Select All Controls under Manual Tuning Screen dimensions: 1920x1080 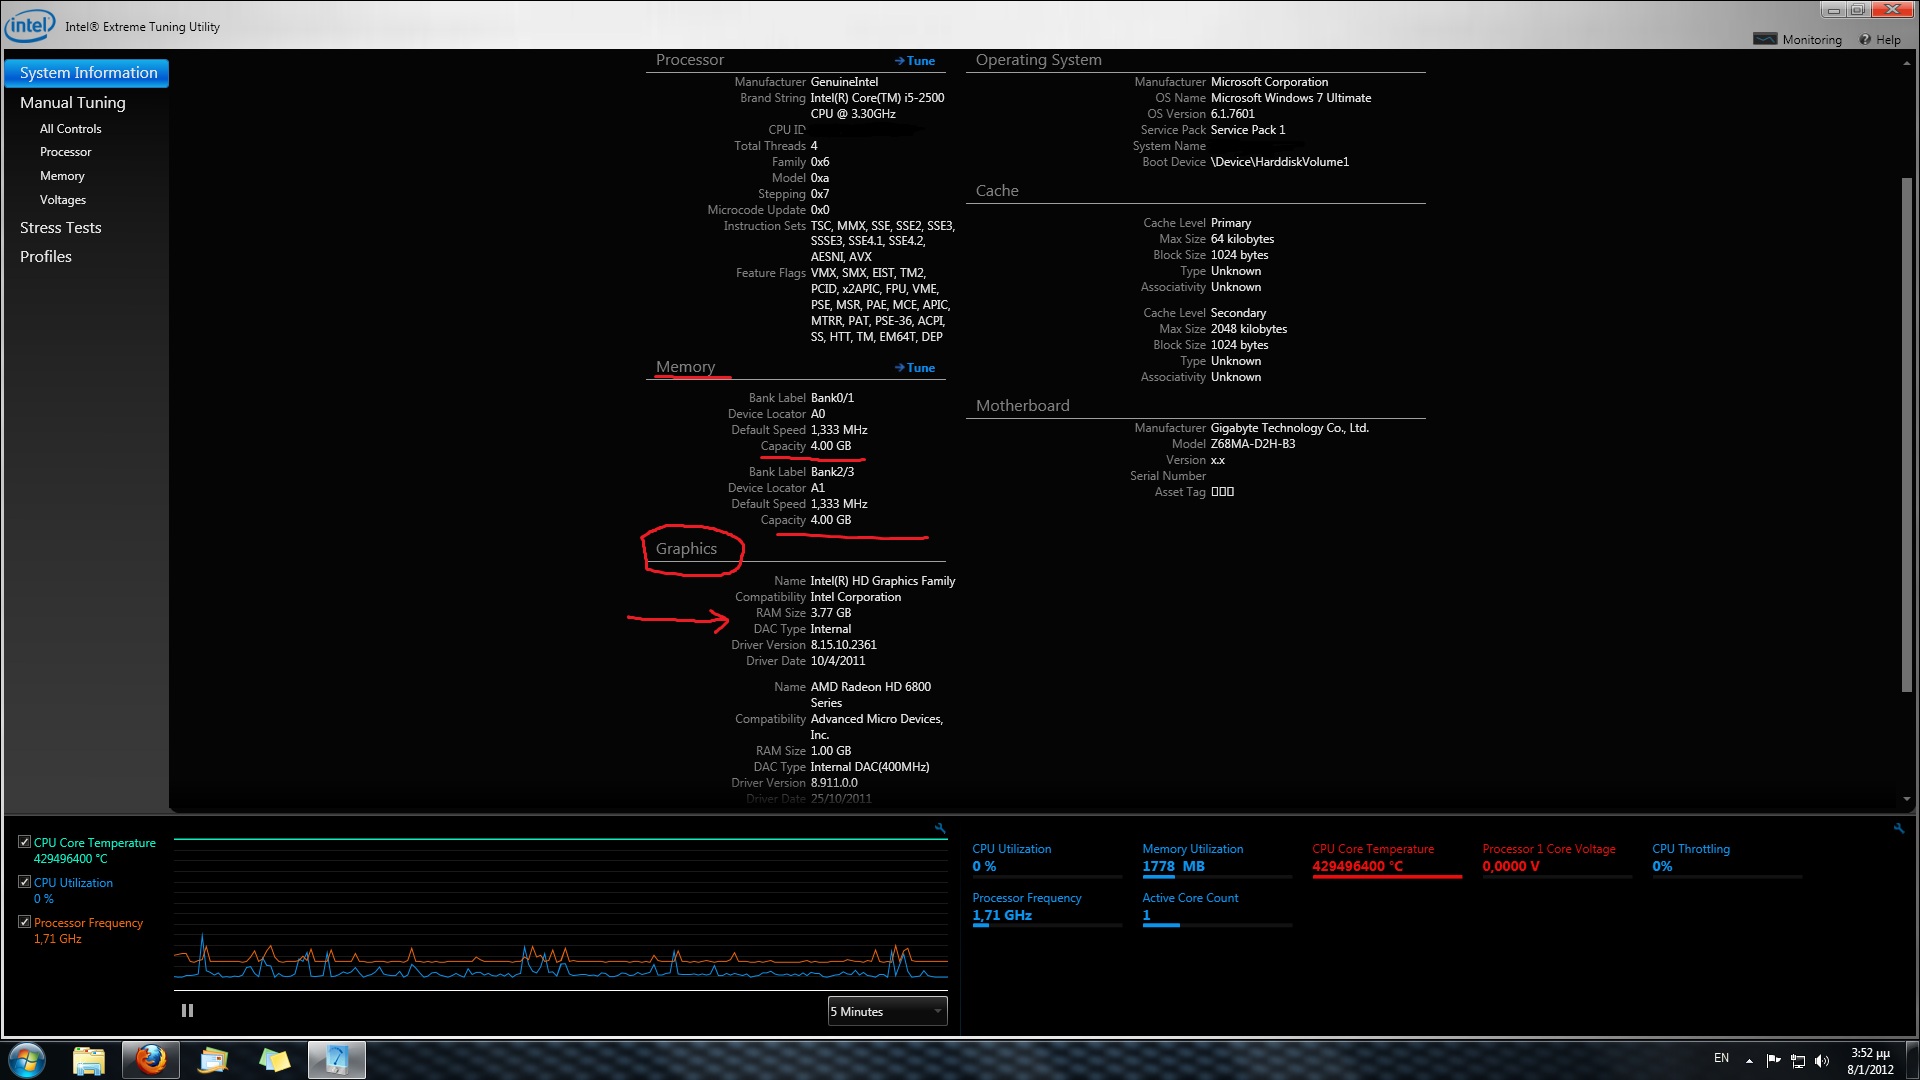pyautogui.click(x=70, y=129)
